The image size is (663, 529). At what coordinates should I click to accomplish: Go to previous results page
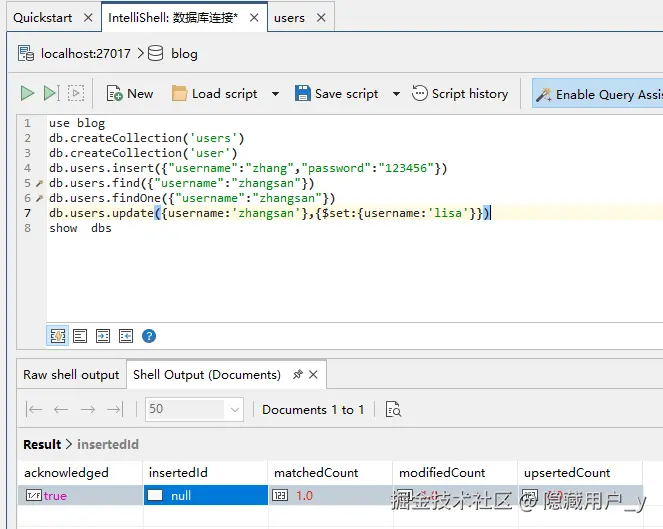point(61,409)
